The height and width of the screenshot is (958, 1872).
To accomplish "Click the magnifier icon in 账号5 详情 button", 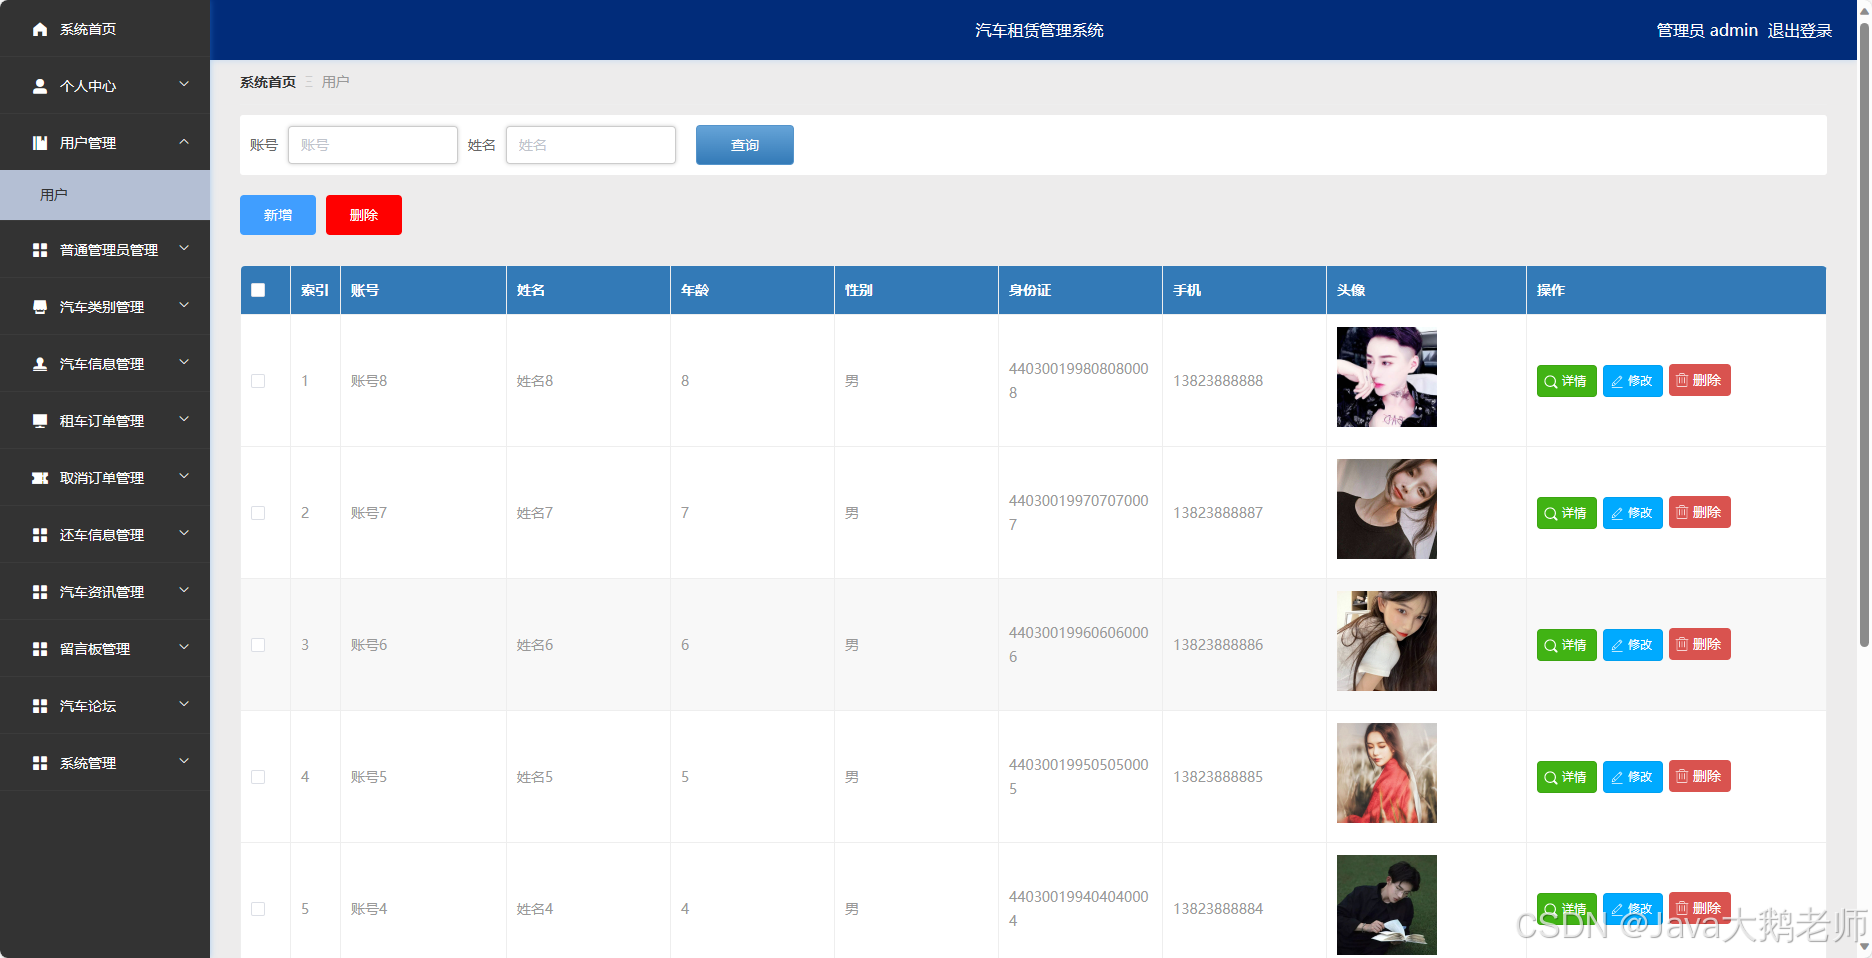I will click(x=1551, y=777).
